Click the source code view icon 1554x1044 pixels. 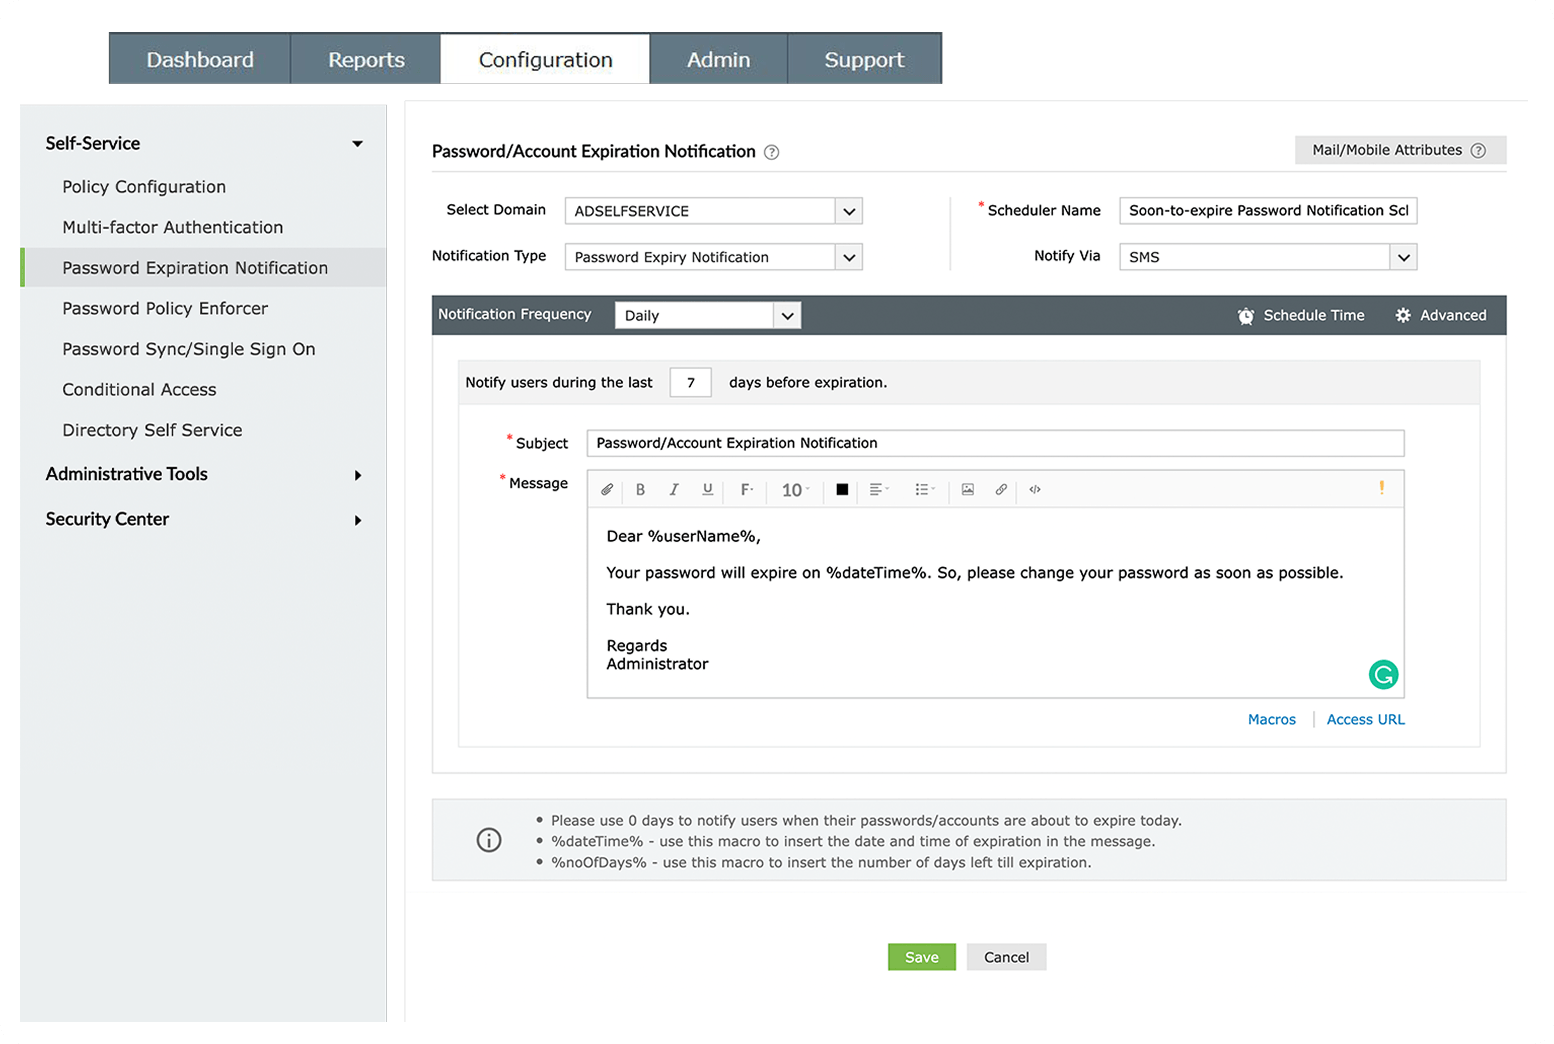pyautogui.click(x=1035, y=490)
